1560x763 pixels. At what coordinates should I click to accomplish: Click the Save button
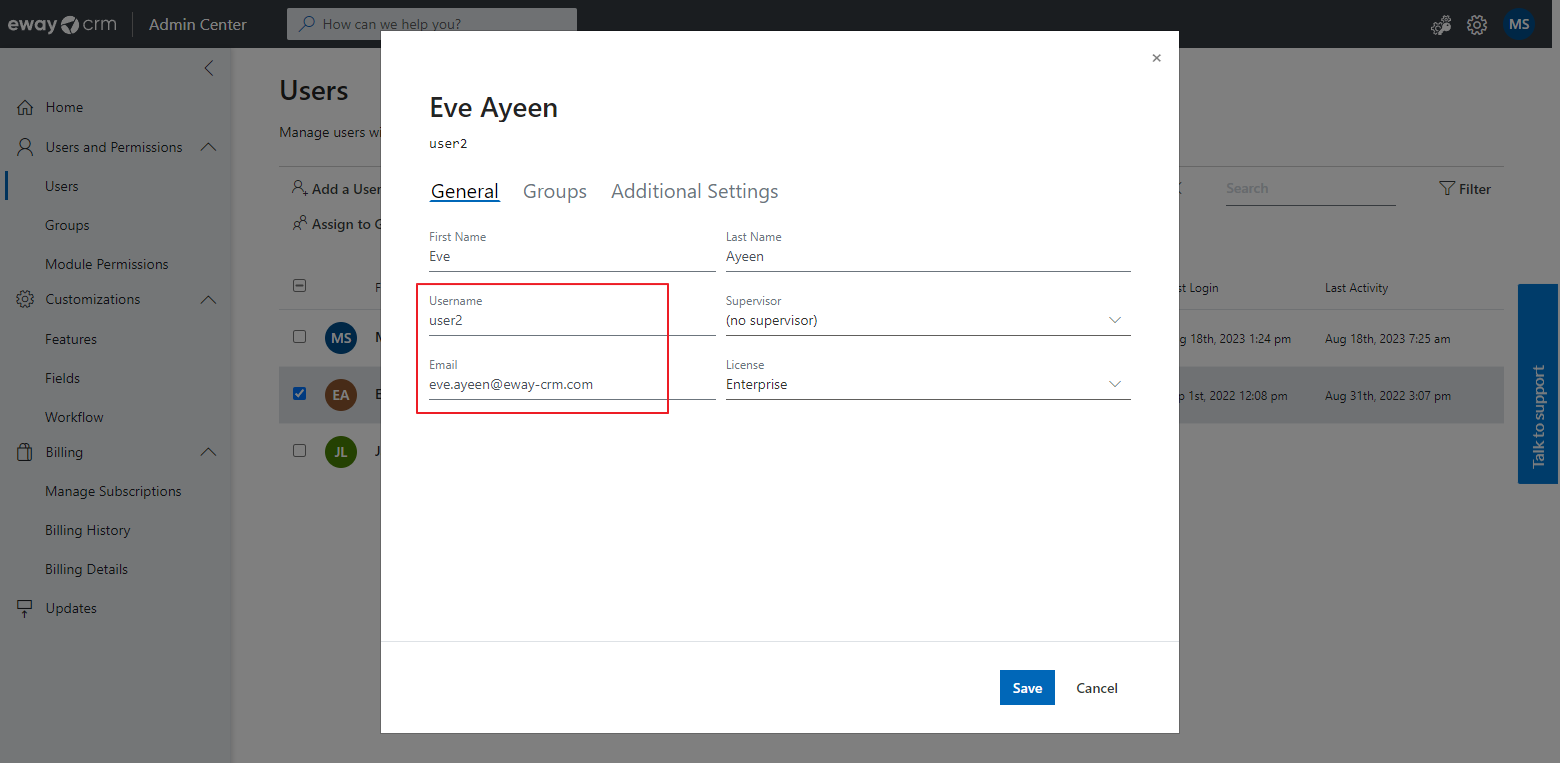coord(1027,688)
